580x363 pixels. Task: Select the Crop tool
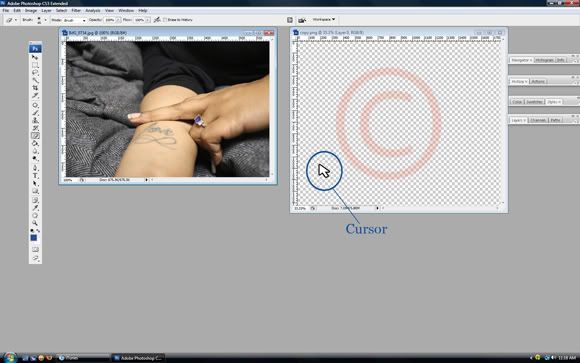point(35,88)
